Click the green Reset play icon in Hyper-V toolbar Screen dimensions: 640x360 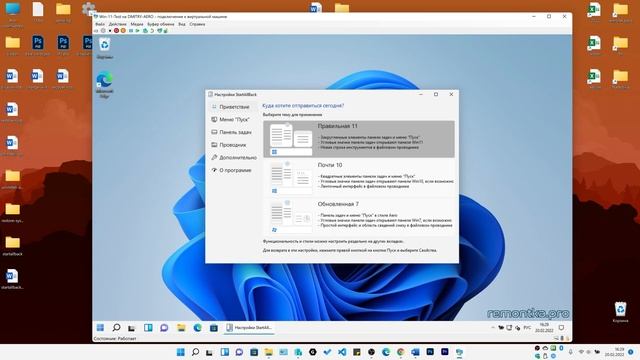[x=138, y=31]
